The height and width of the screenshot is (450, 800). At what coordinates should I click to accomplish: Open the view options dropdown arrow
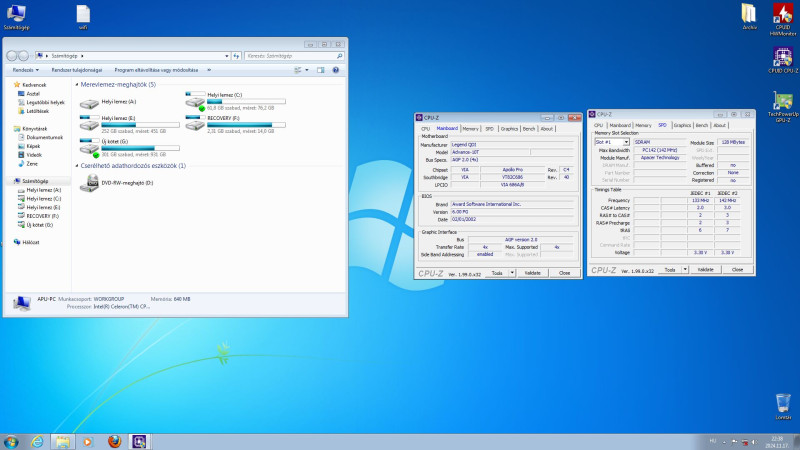point(307,70)
